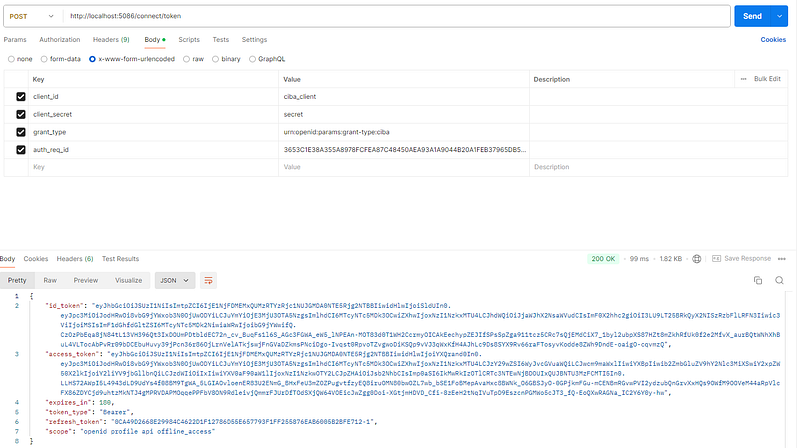Viewport: 800px width, 448px height.
Task: Open the Cookies link at top right
Action: pyautogui.click(x=773, y=40)
